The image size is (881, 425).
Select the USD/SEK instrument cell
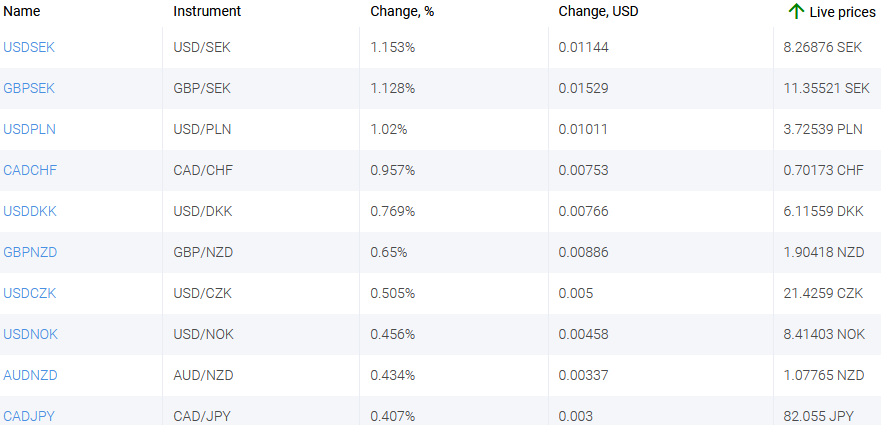click(x=202, y=47)
